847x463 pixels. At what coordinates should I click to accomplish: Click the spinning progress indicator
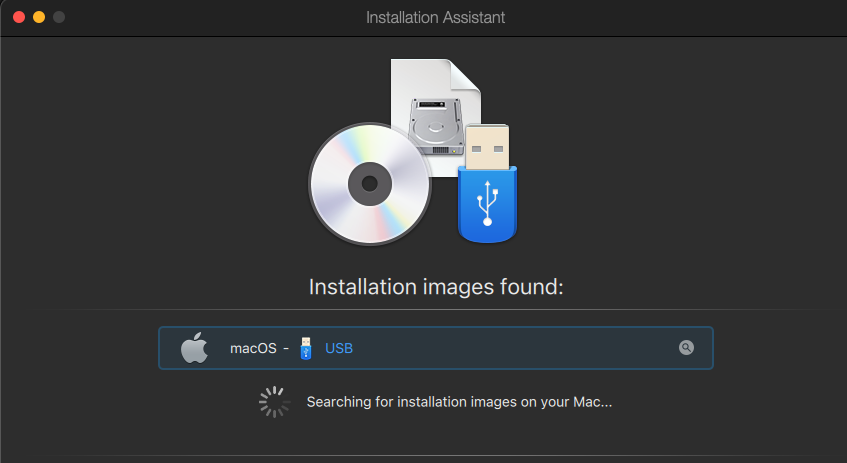pos(273,402)
